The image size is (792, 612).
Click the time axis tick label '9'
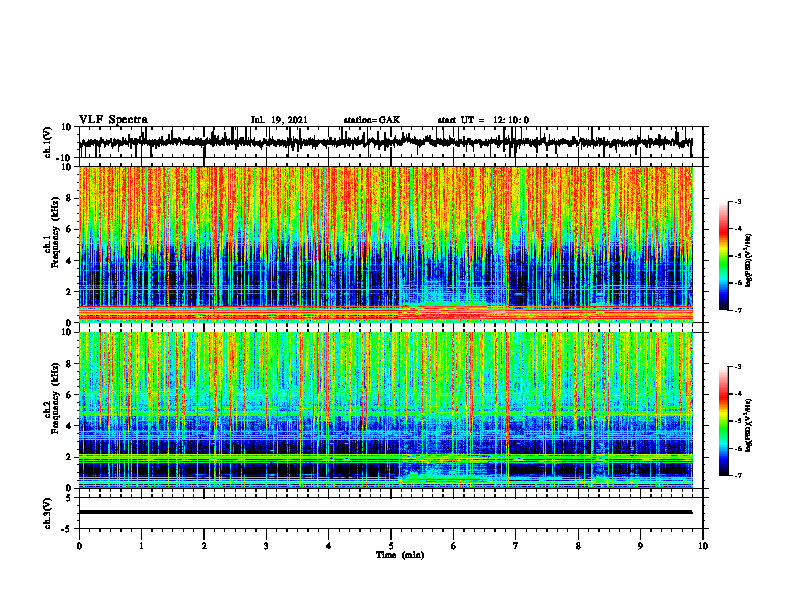pyautogui.click(x=640, y=546)
